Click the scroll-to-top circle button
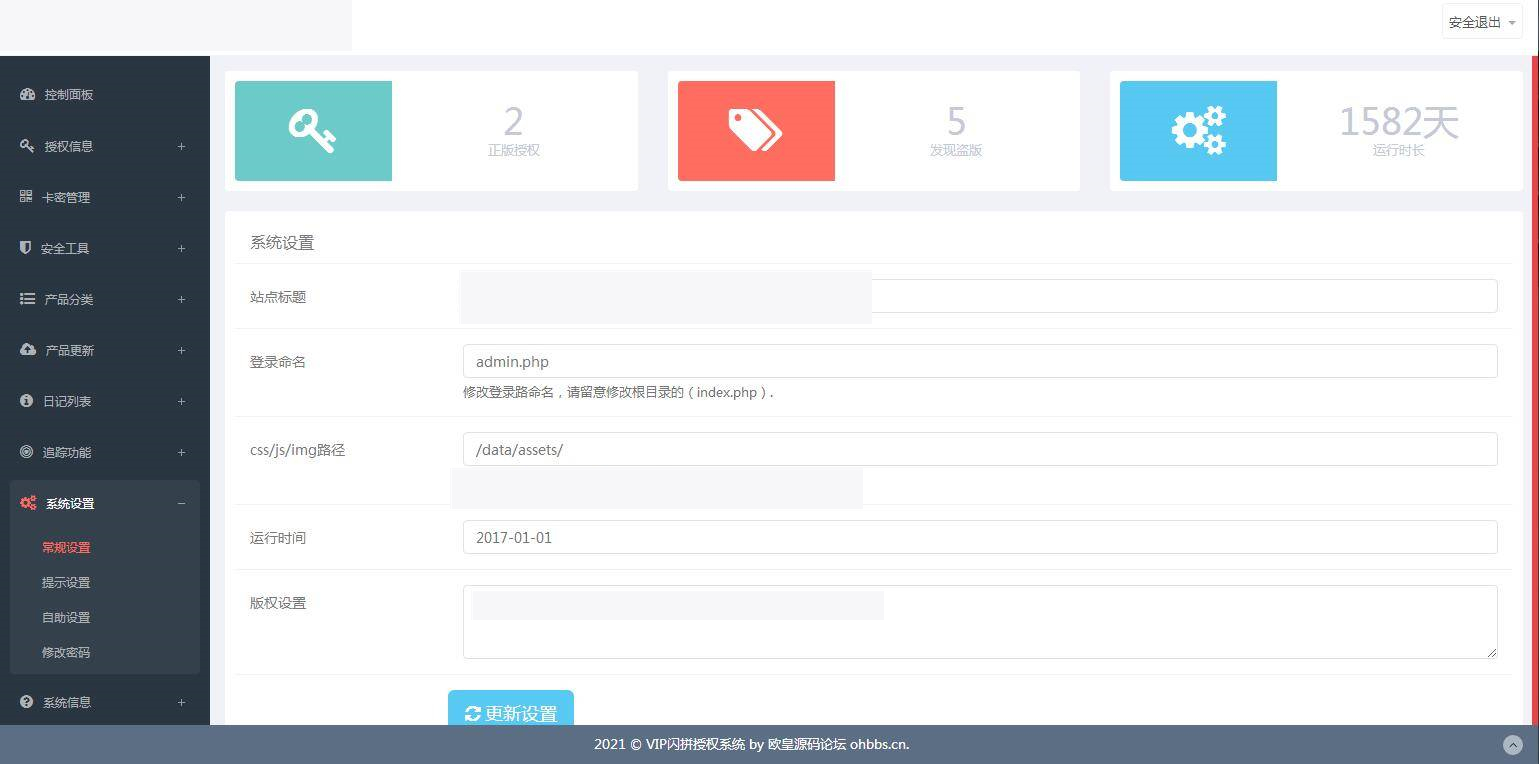 click(x=1512, y=744)
